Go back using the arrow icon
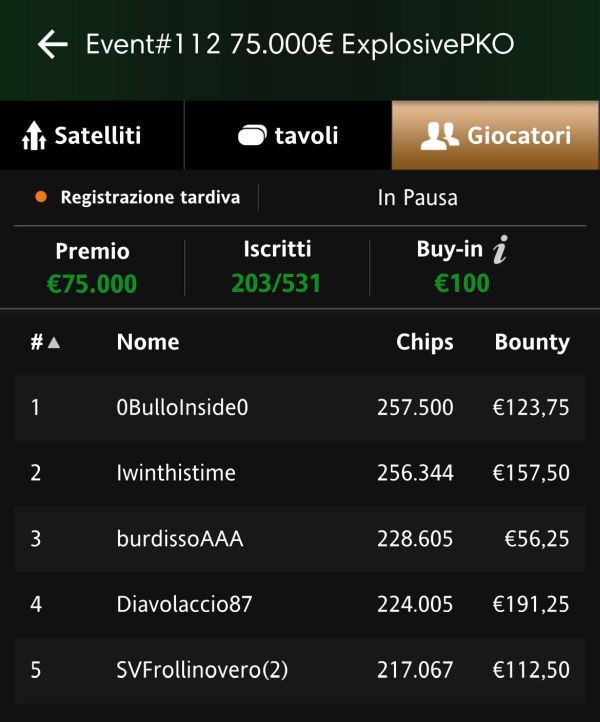Viewport: 600px width, 722px height. coord(52,44)
